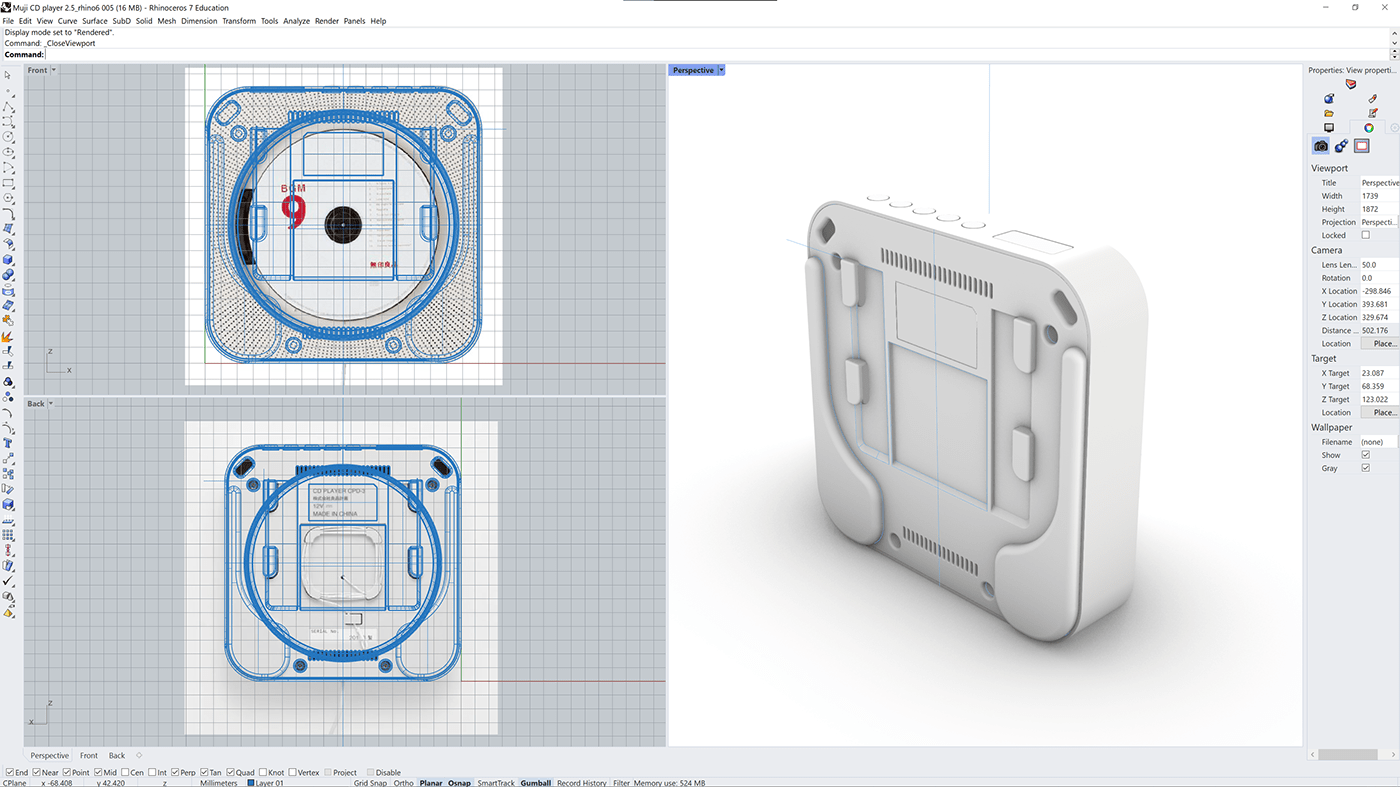Click the Place button for camera Location
The width and height of the screenshot is (1400, 787).
click(1380, 343)
